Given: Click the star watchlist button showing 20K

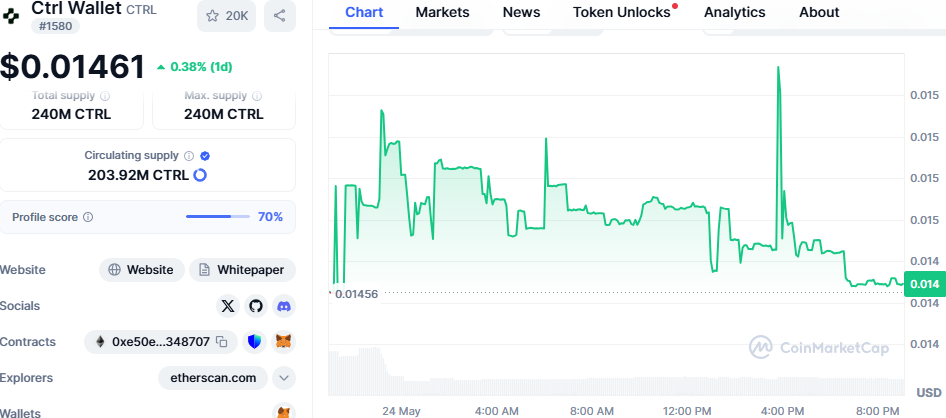Looking at the screenshot, I should coord(226,16).
